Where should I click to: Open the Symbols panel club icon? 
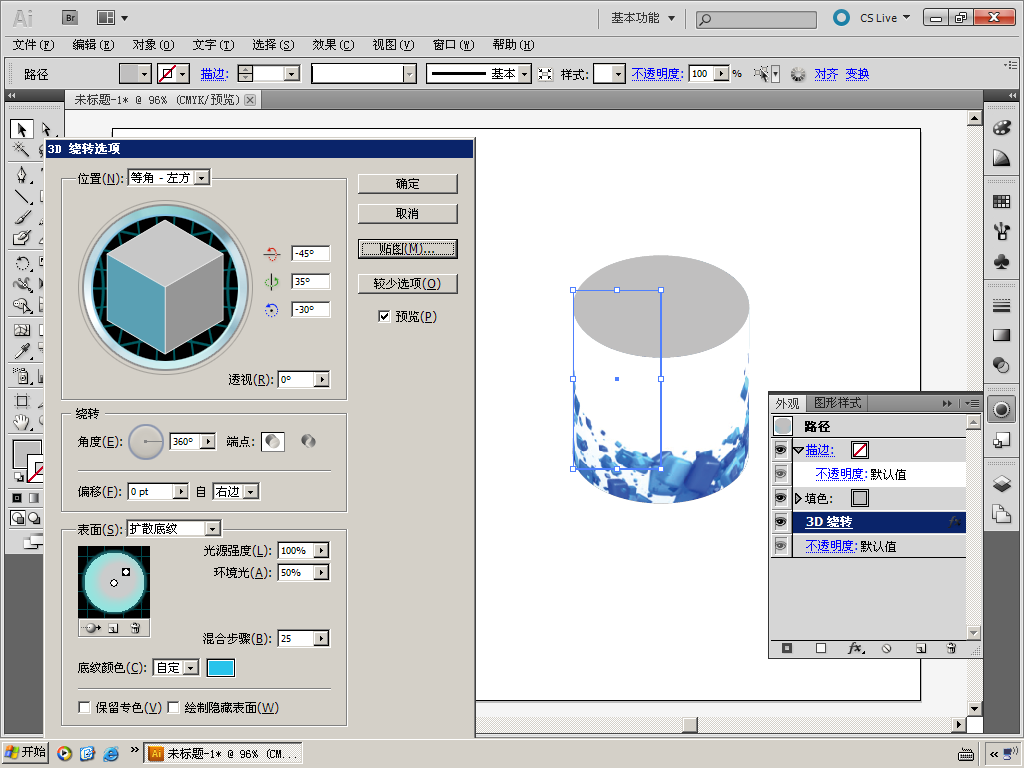(x=1001, y=261)
